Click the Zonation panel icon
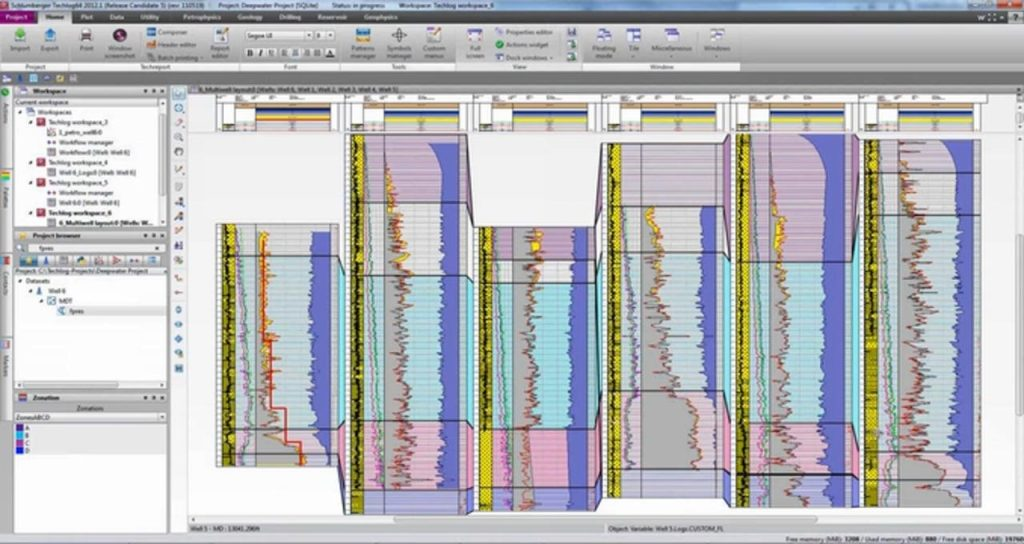 coord(22,397)
